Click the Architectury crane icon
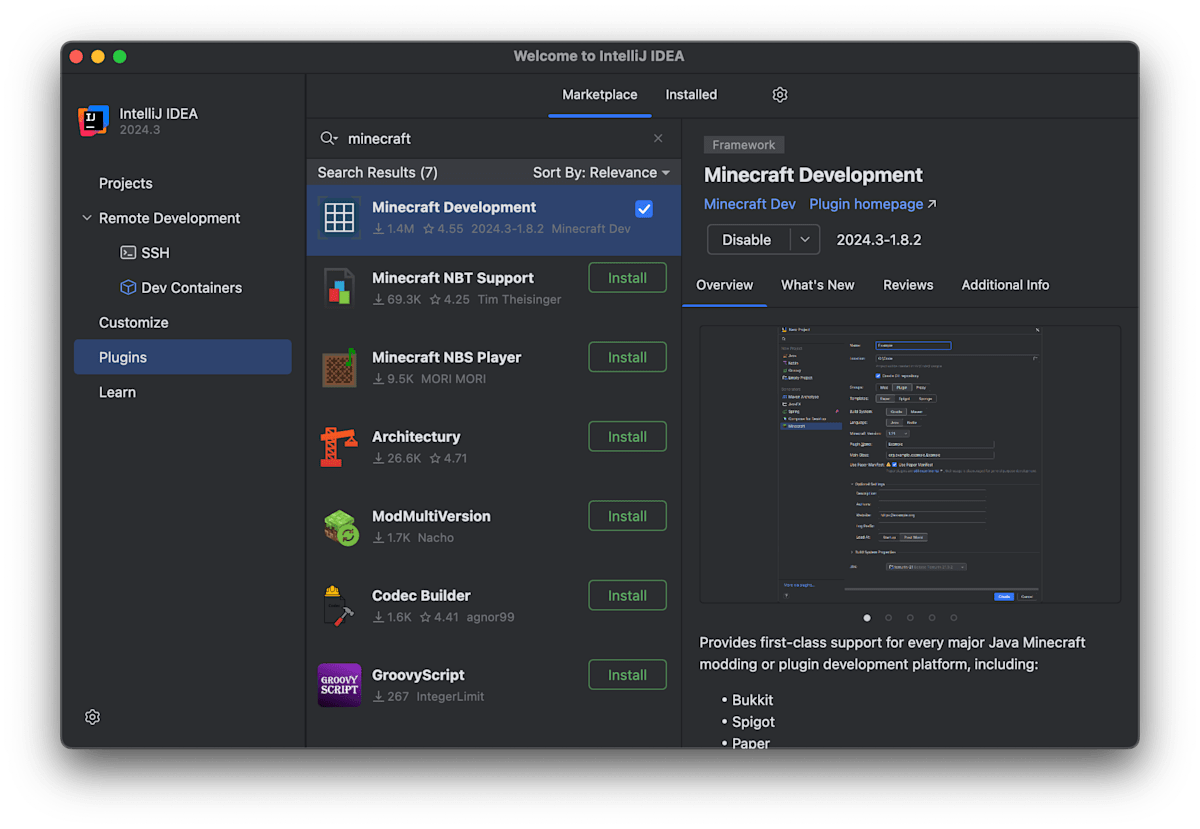The width and height of the screenshot is (1200, 829). [339, 446]
